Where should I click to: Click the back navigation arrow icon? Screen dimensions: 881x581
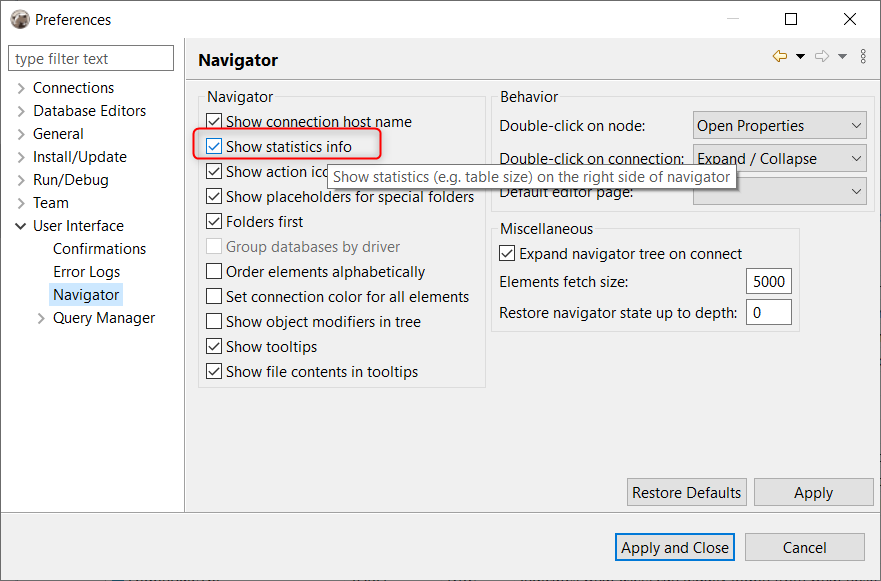point(779,57)
